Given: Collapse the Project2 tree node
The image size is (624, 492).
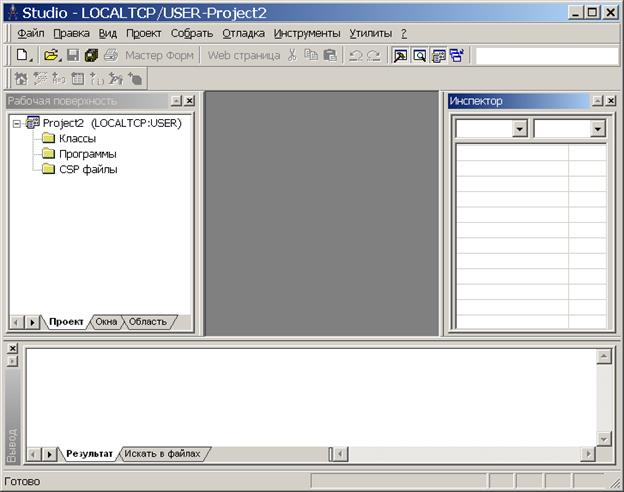Looking at the screenshot, I should click(x=16, y=124).
